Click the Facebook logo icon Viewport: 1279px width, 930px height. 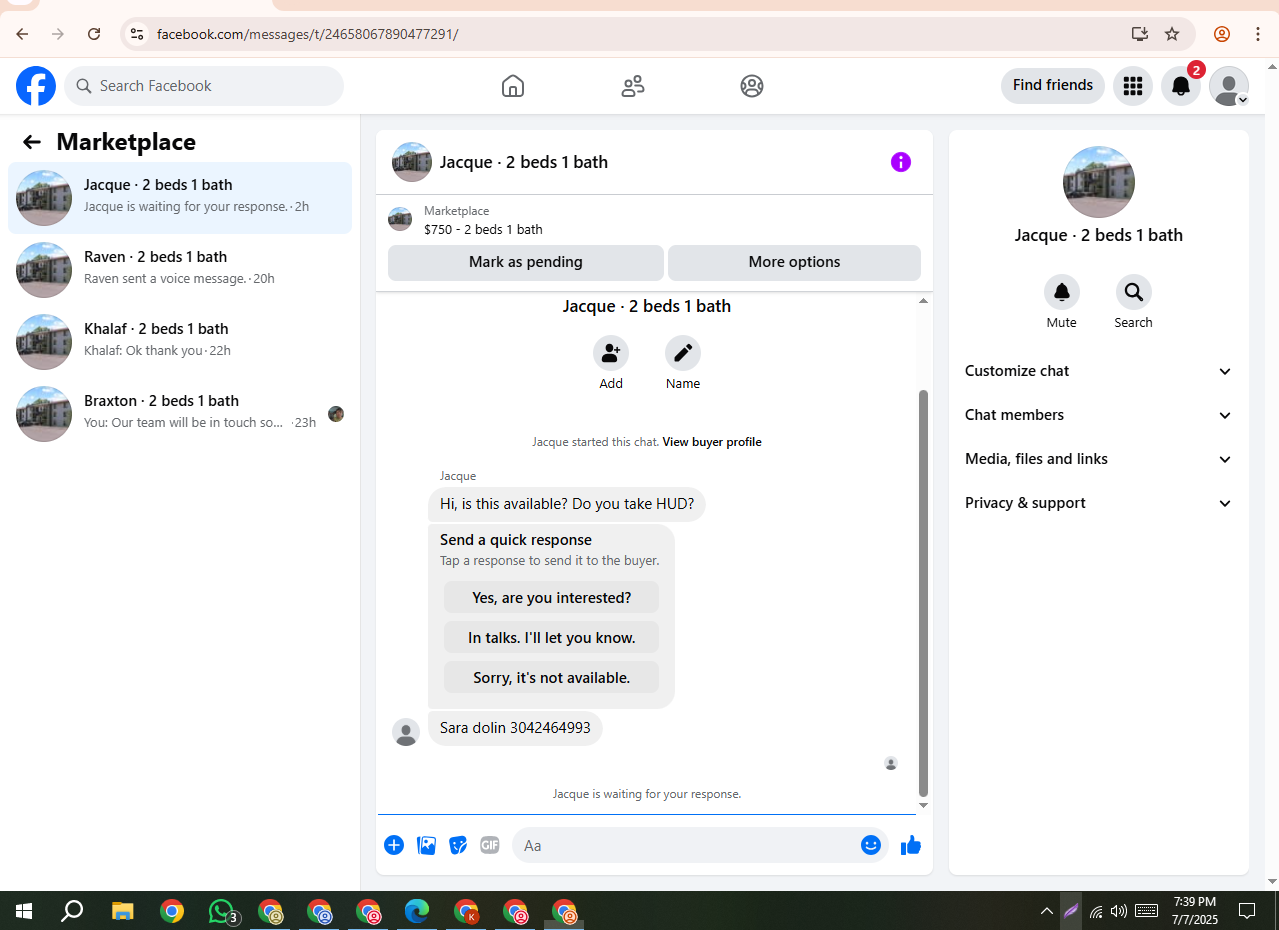36,86
